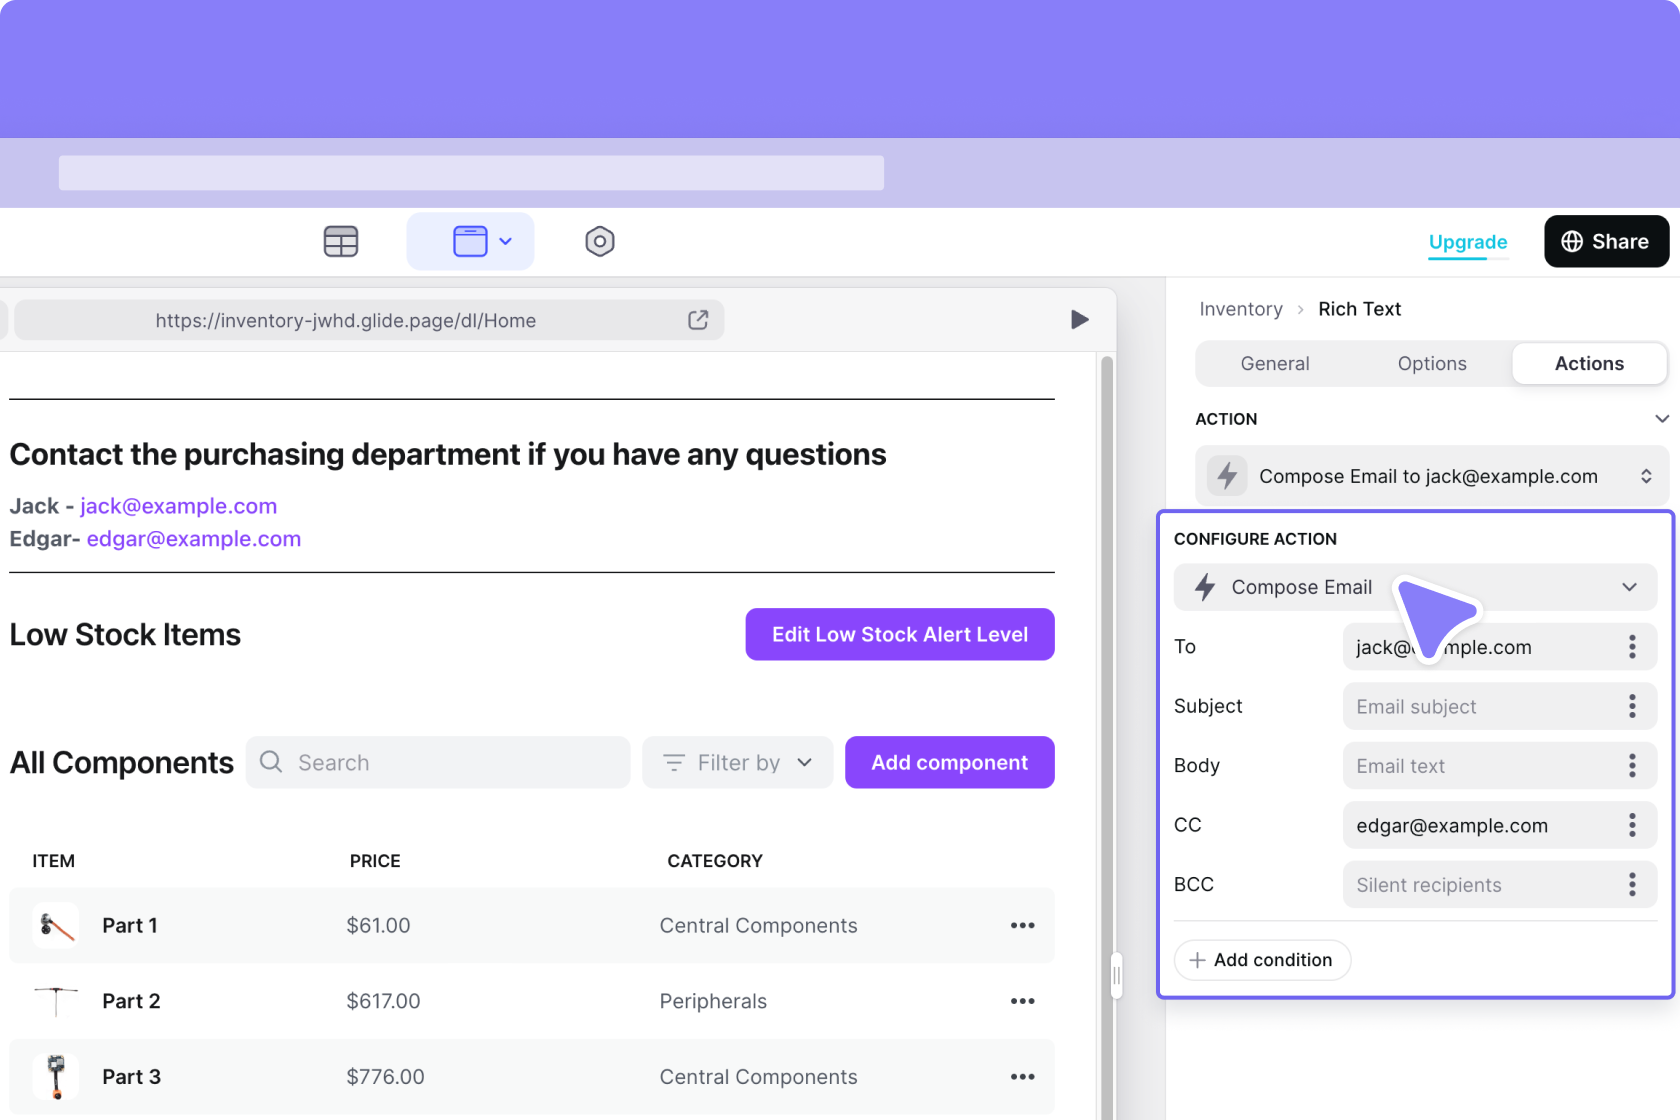Screen dimensions: 1680x1120
Task: Click the Add condition button
Action: pyautogui.click(x=1261, y=960)
